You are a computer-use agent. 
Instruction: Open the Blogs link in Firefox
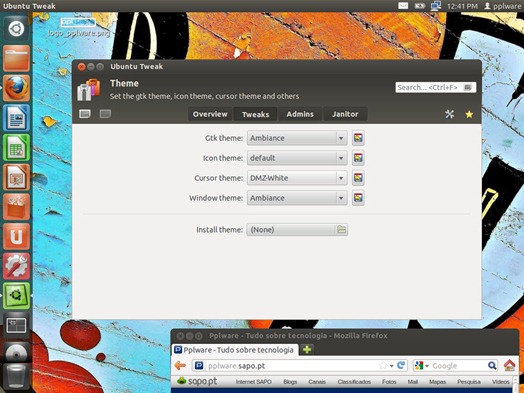[x=290, y=382]
